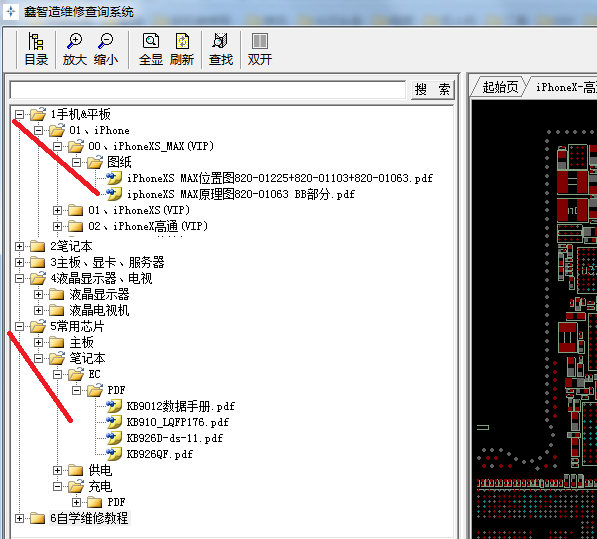Expand the 供电 folder

tap(57, 470)
